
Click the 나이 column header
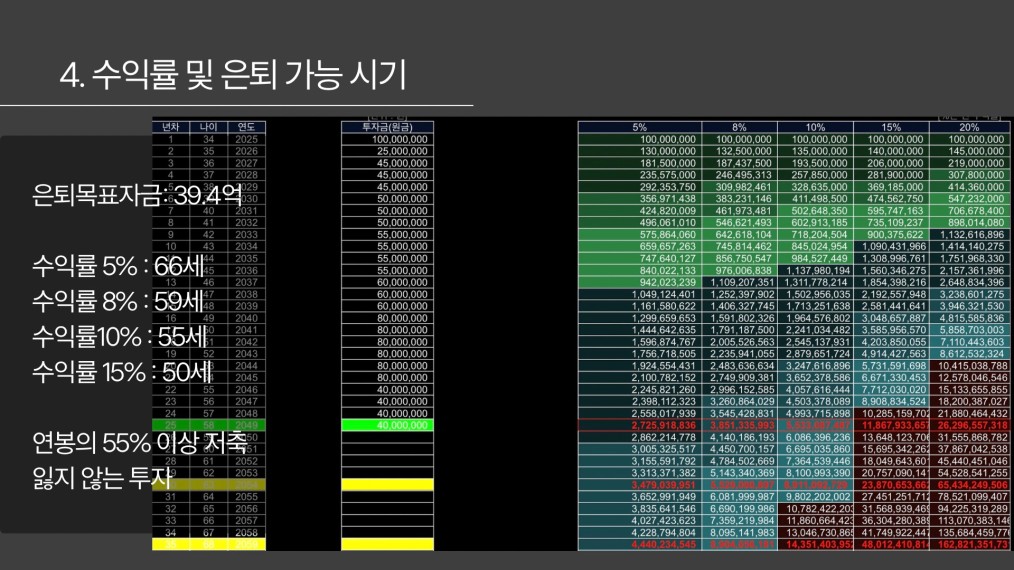point(208,127)
